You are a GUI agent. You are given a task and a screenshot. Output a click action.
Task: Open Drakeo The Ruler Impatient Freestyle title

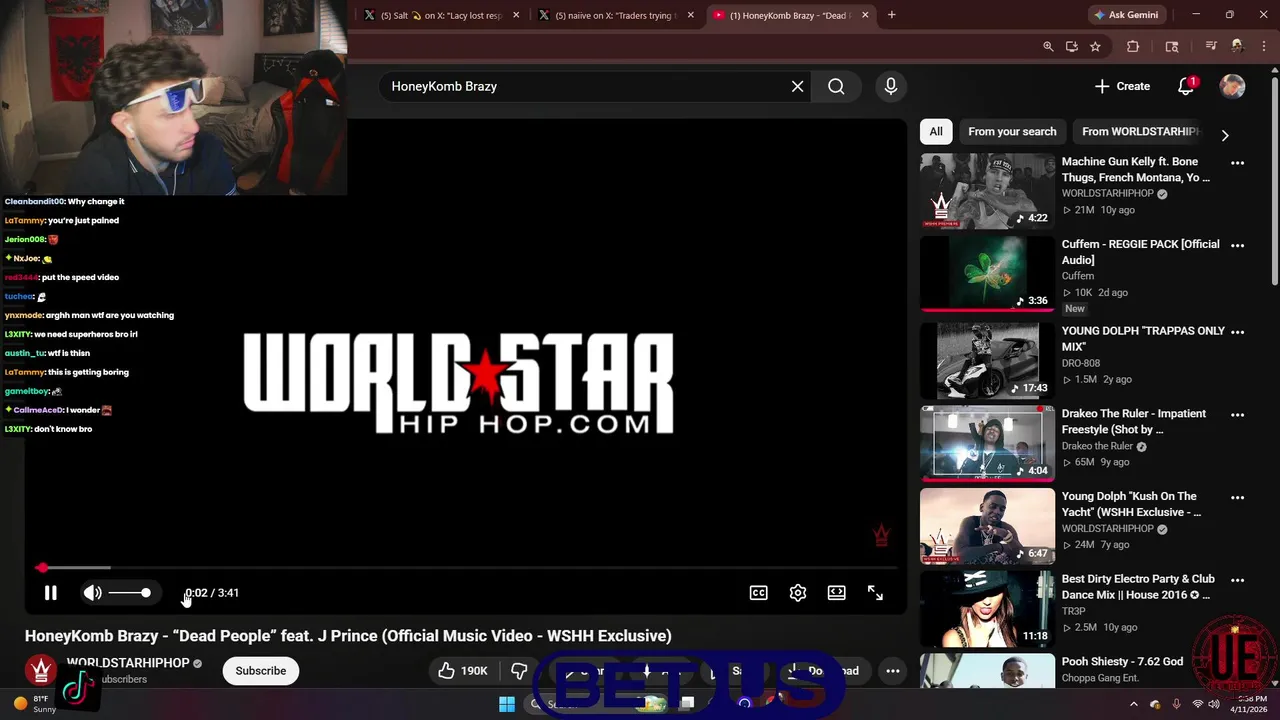pos(1134,422)
